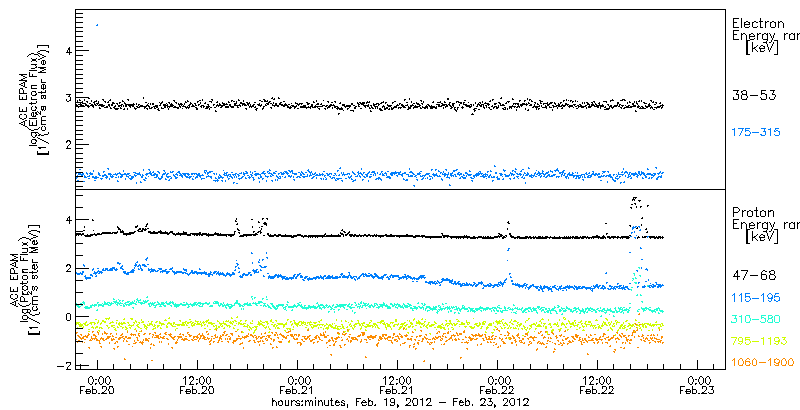Select the blue 115-195 proton energy label
This screenshot has height=410, width=800.
756,297
